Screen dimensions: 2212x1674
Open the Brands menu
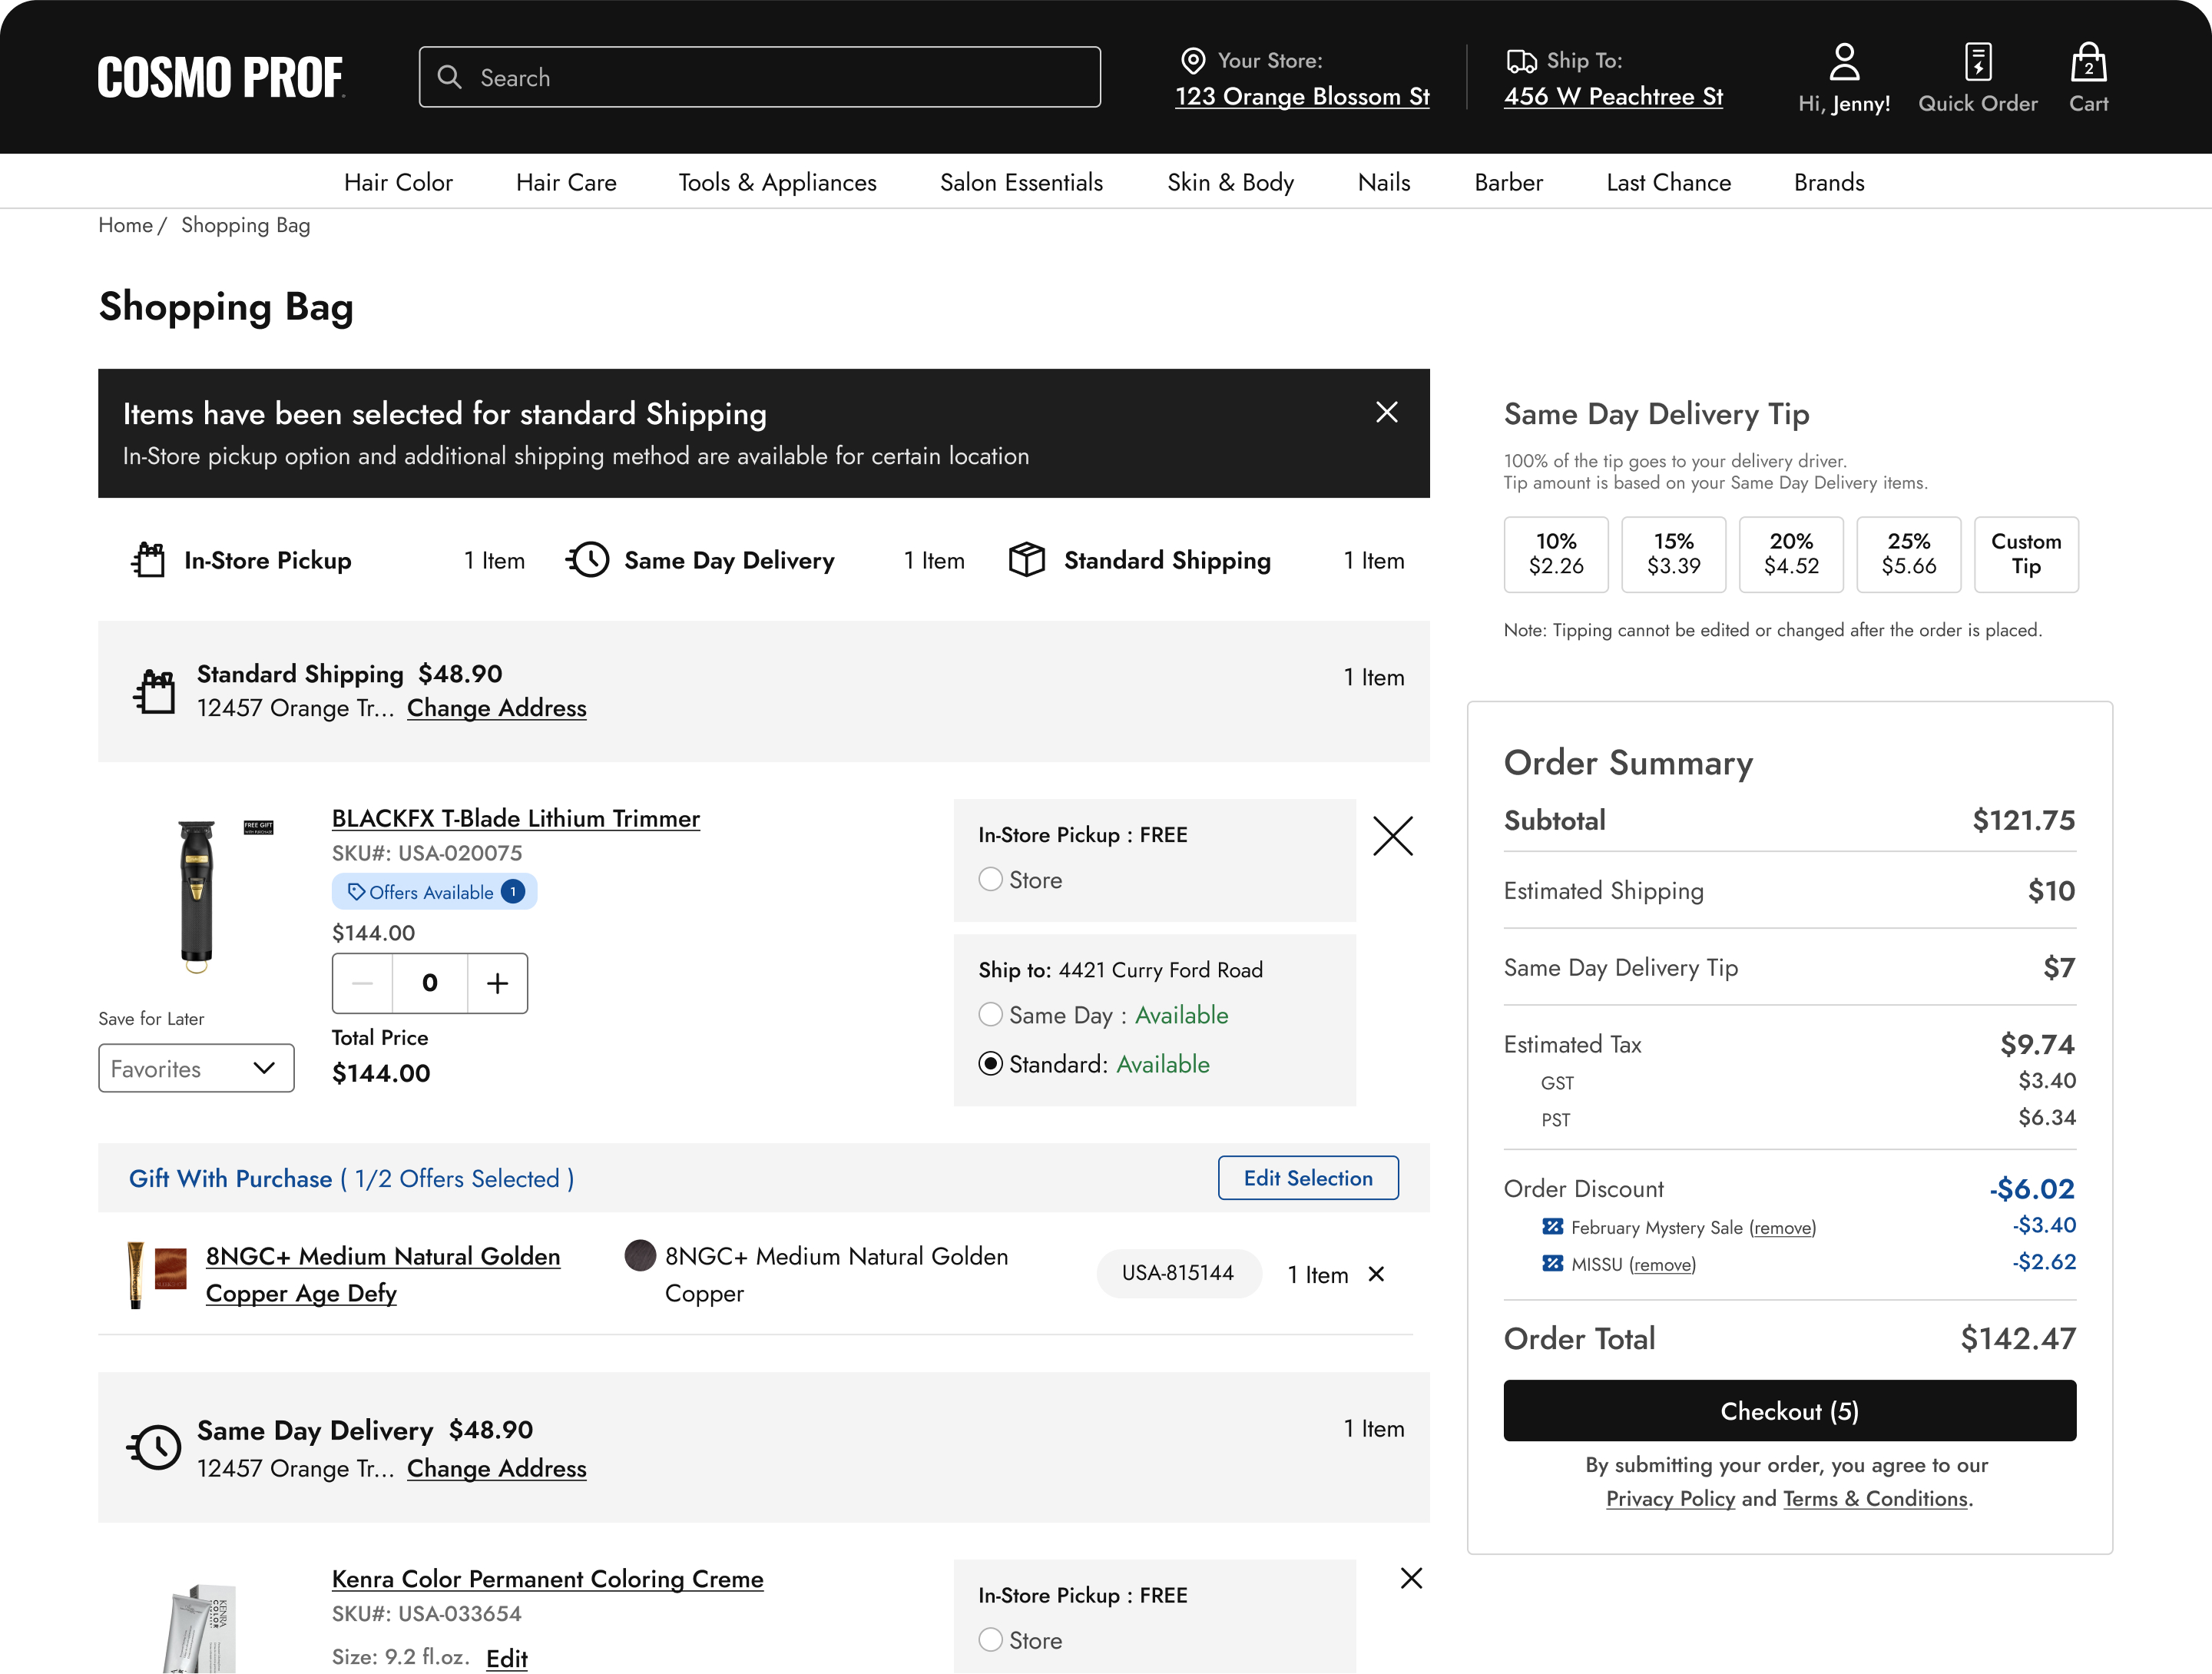pos(1829,182)
